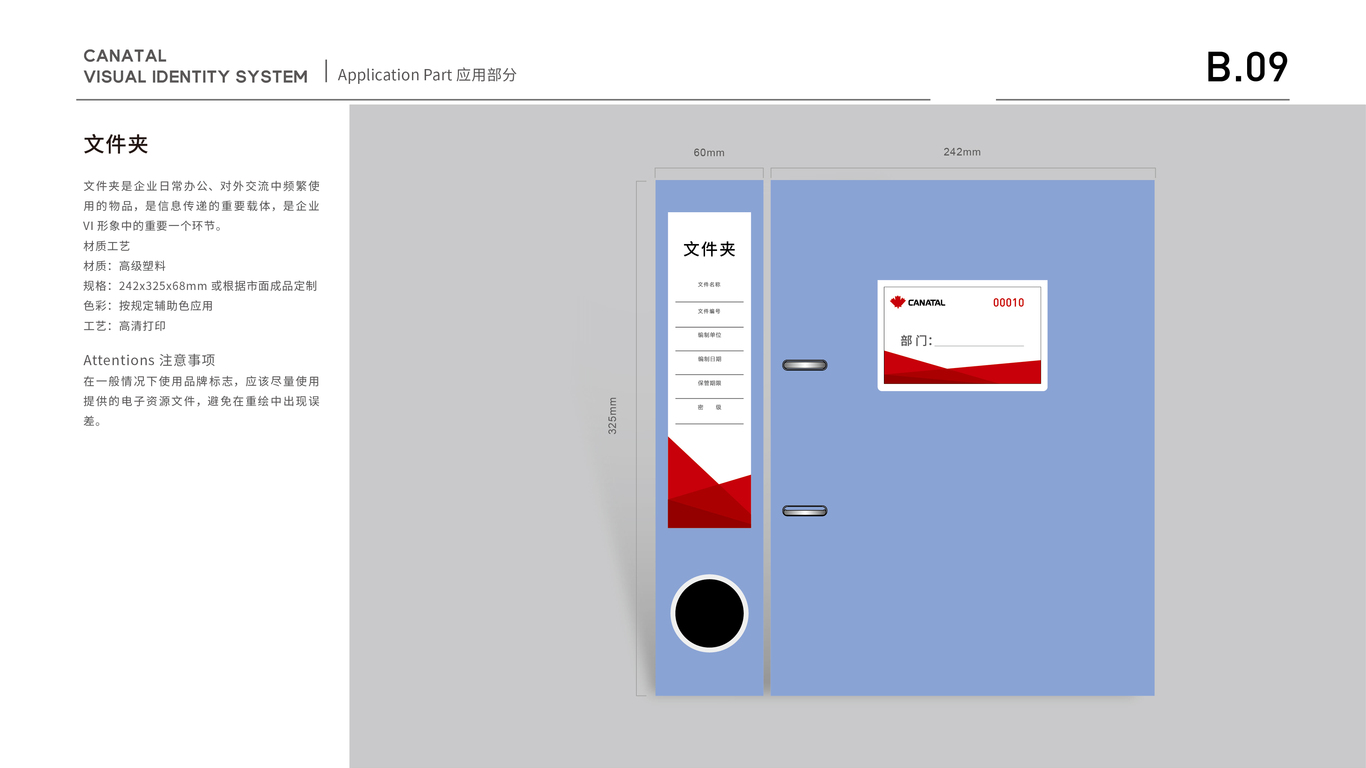Click the 色彩：按规定辅助色应用 line
This screenshot has height=768, width=1366.
coord(148,306)
